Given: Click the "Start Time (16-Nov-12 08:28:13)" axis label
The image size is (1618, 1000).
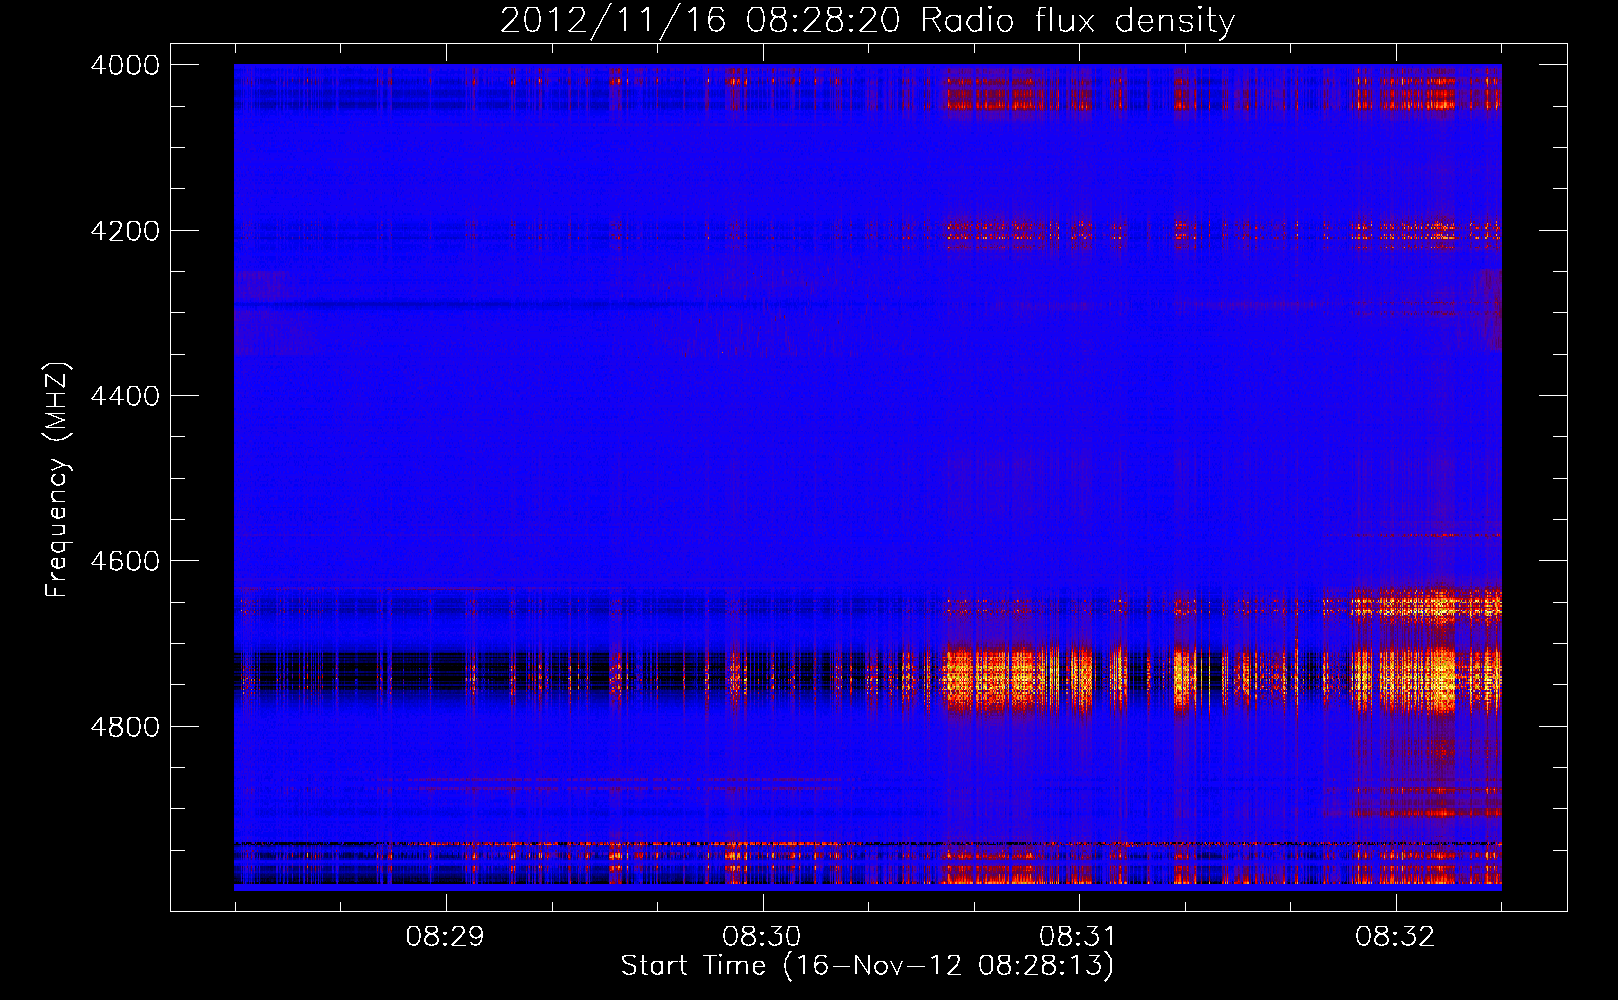Looking at the screenshot, I should click(867, 966).
